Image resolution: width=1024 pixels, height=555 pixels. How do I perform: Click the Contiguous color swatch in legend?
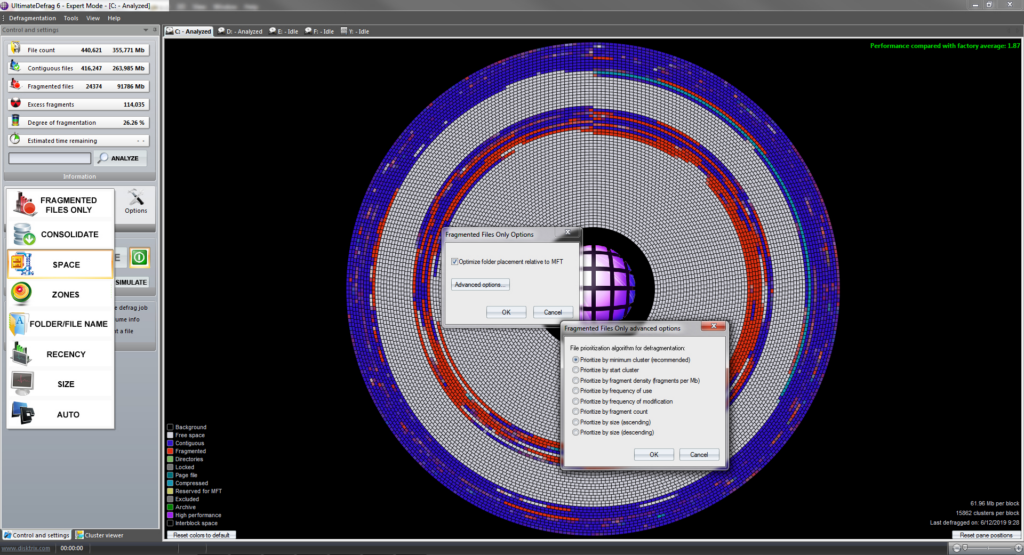[x=170, y=443]
